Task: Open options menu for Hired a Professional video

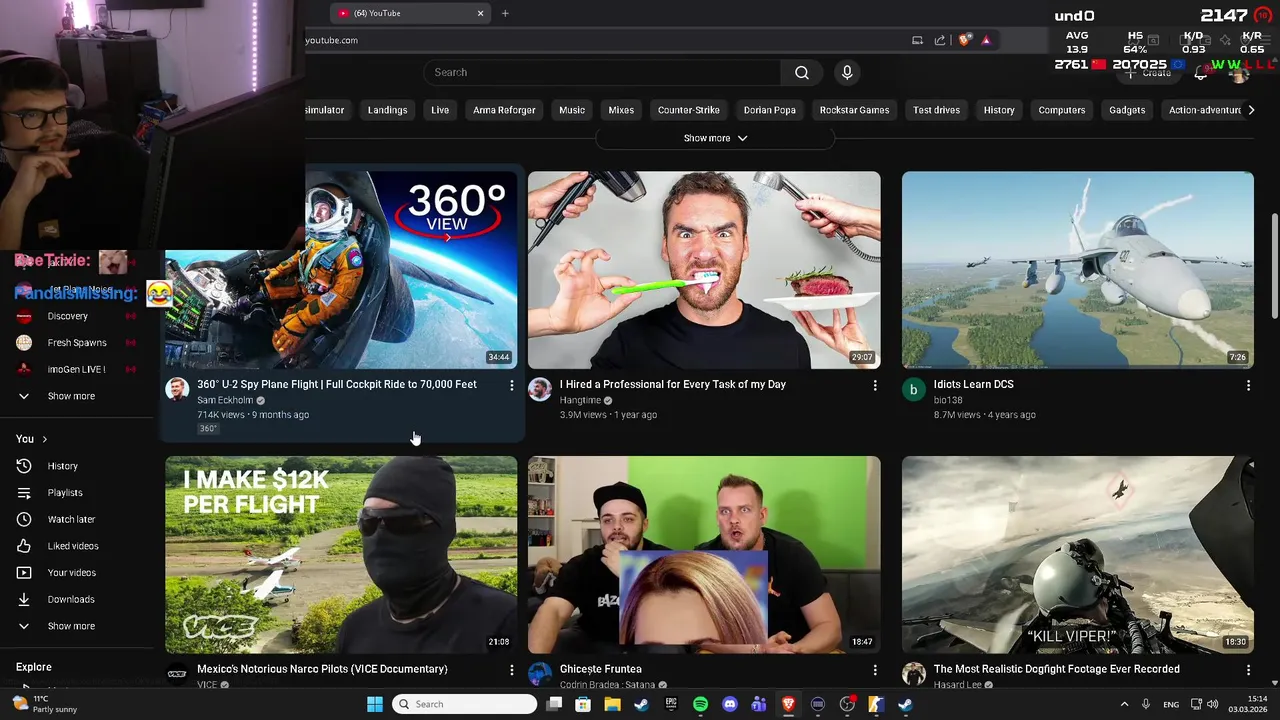Action: 875,385
